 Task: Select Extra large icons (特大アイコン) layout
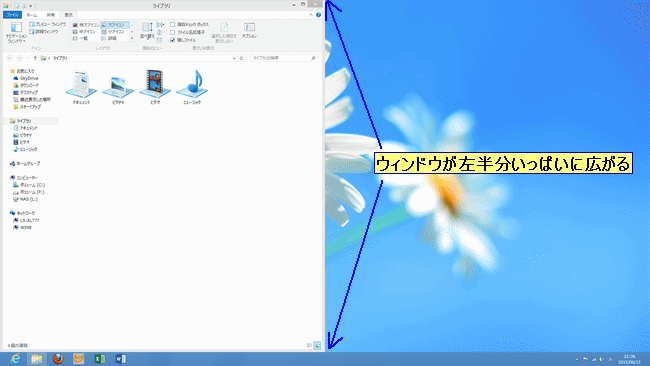click(86, 25)
